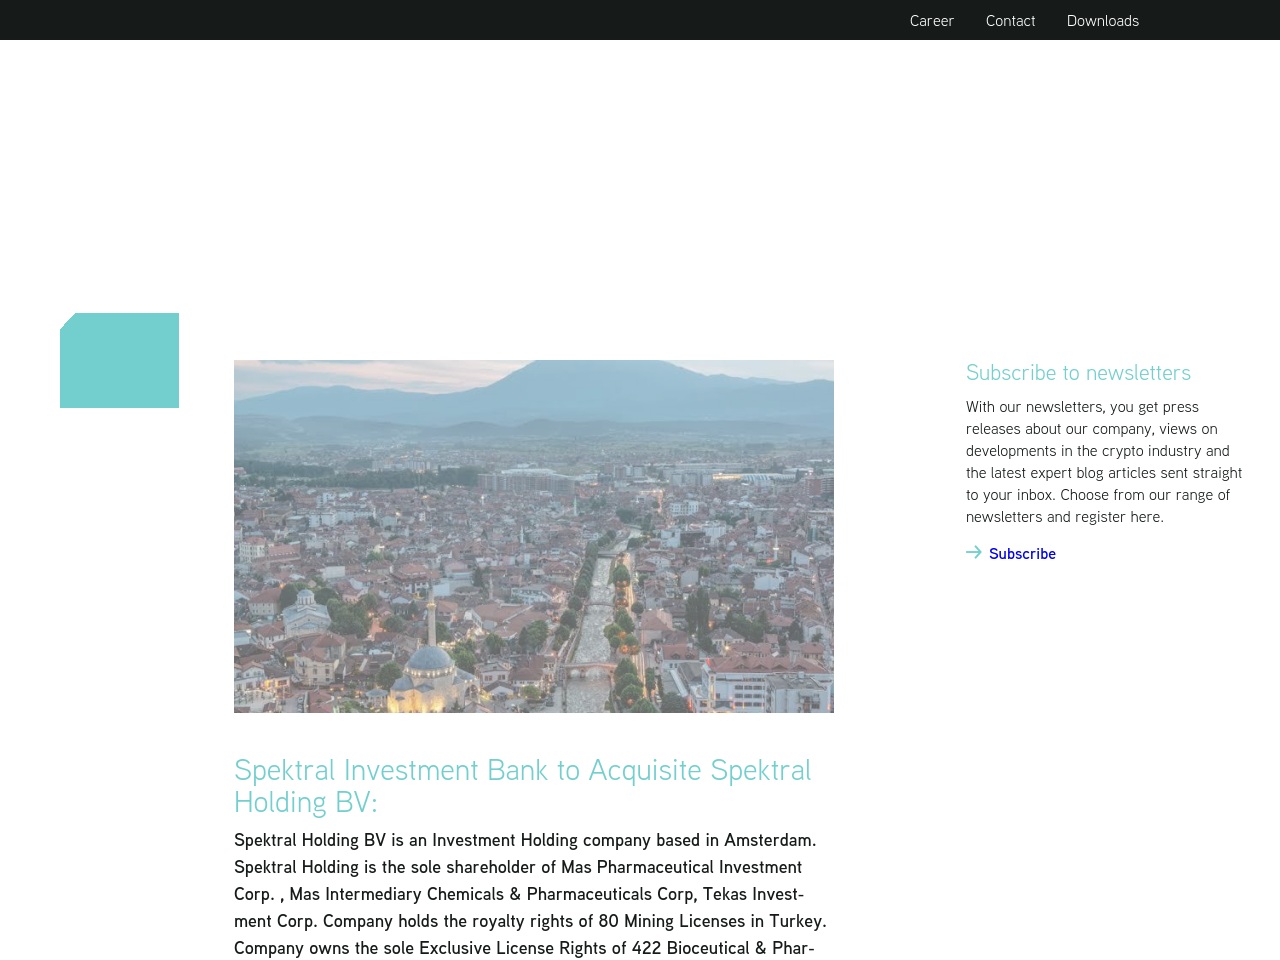1280x960 pixels.
Task: Click the arrow icon next to Subscribe
Action: (x=974, y=552)
